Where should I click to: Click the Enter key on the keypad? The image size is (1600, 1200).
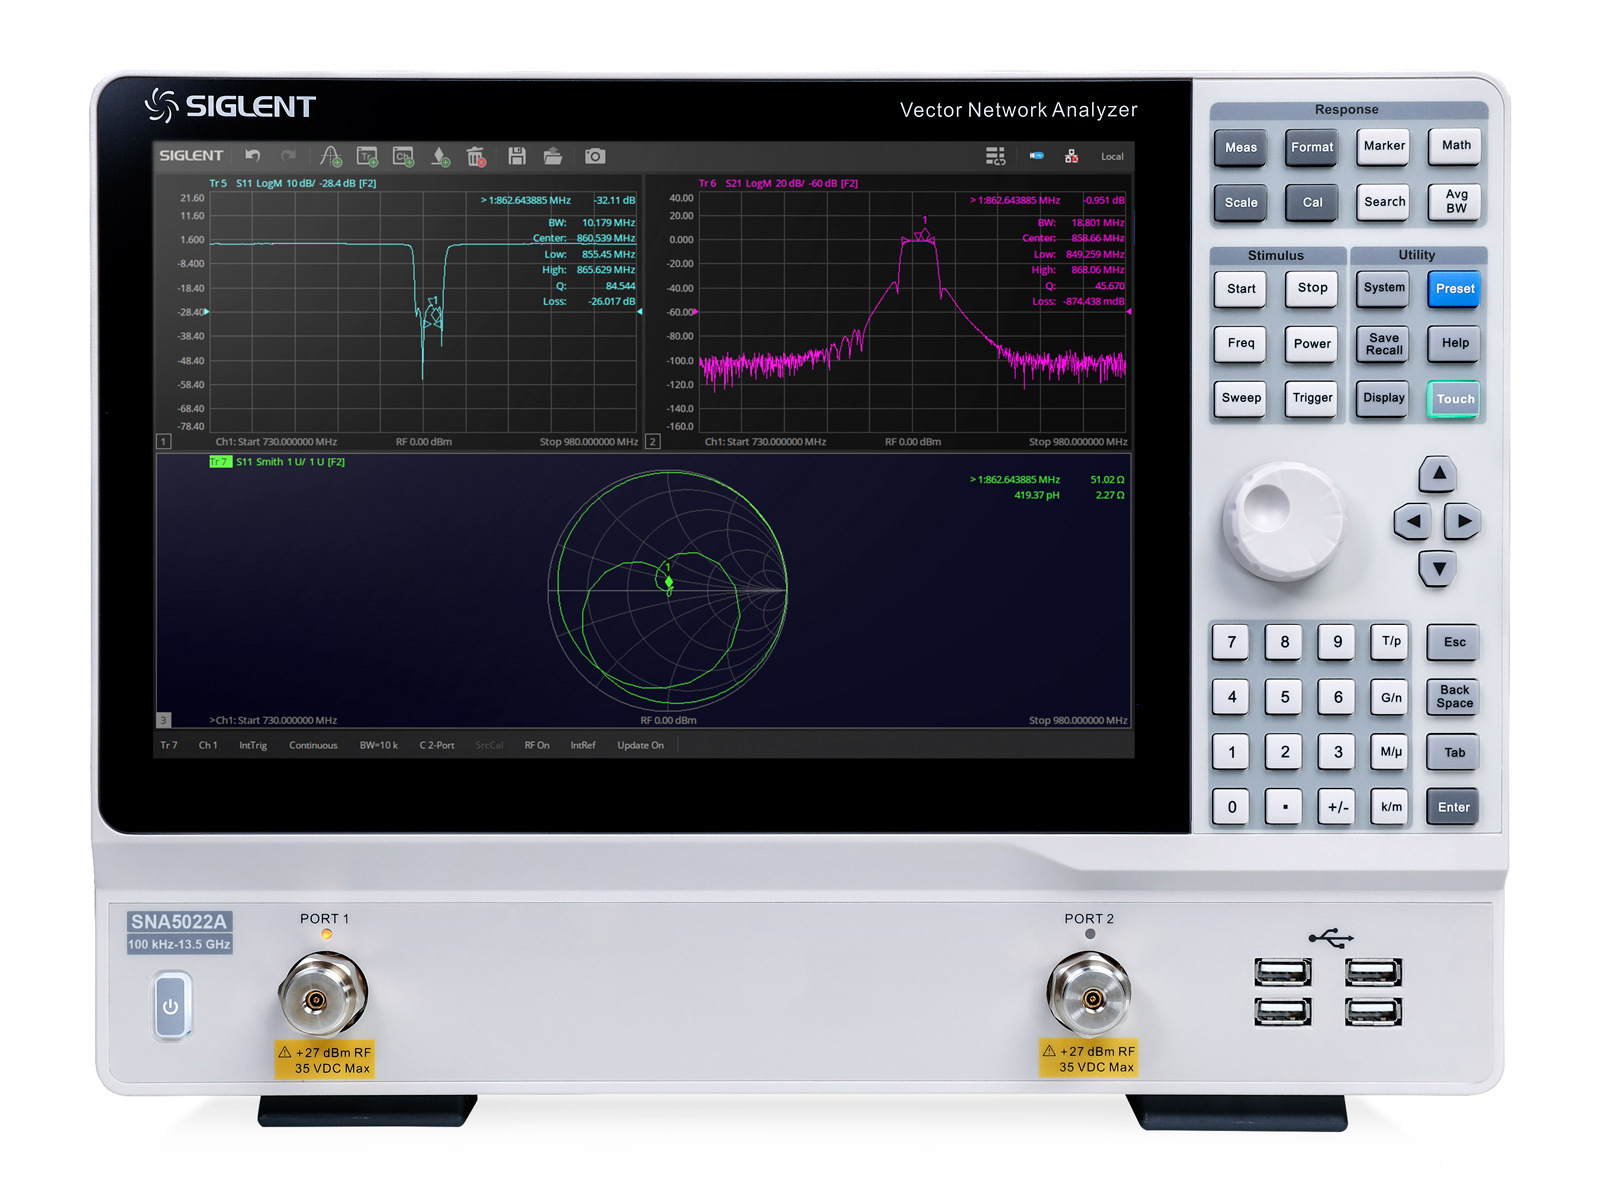pos(1454,808)
